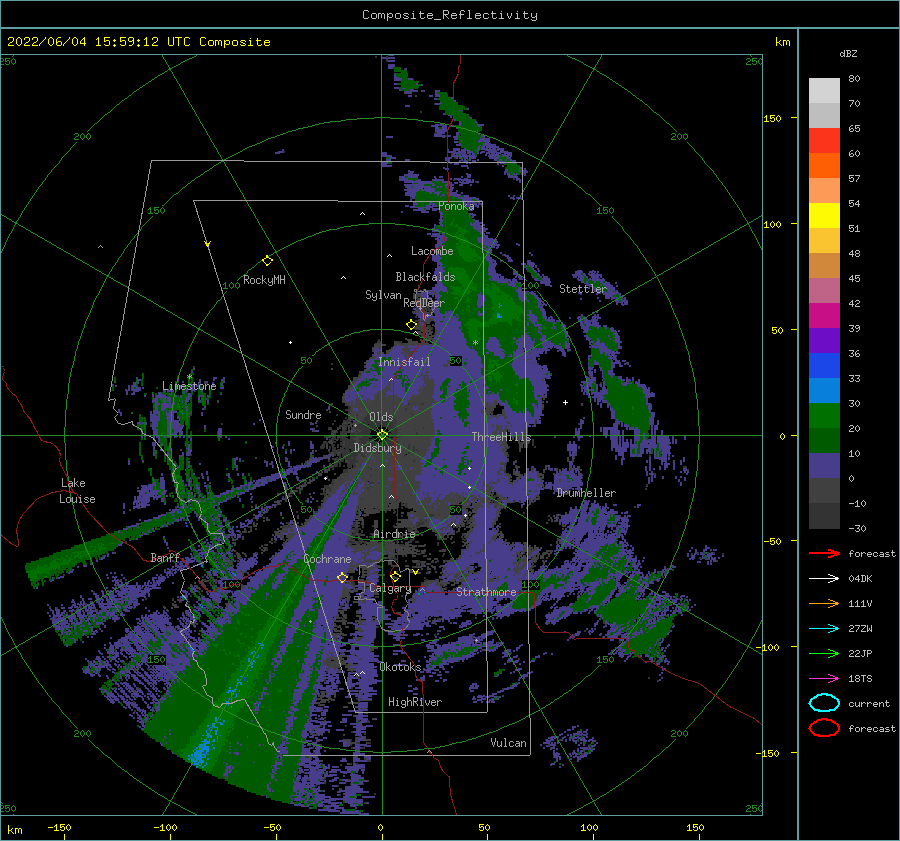Viewport: 900px width, 841px height.
Task: Click the Composite_Reflectivity title text
Action: 450,15
